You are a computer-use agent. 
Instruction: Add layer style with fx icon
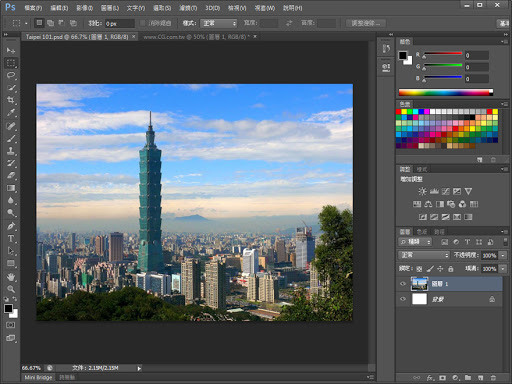(430, 378)
